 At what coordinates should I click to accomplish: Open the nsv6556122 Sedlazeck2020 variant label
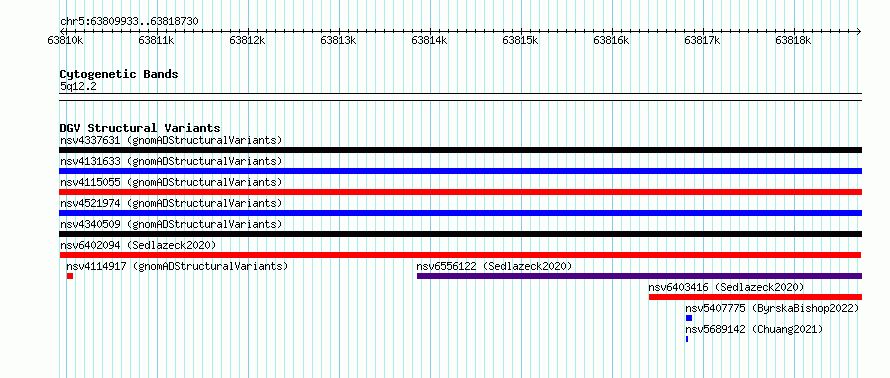(x=494, y=266)
